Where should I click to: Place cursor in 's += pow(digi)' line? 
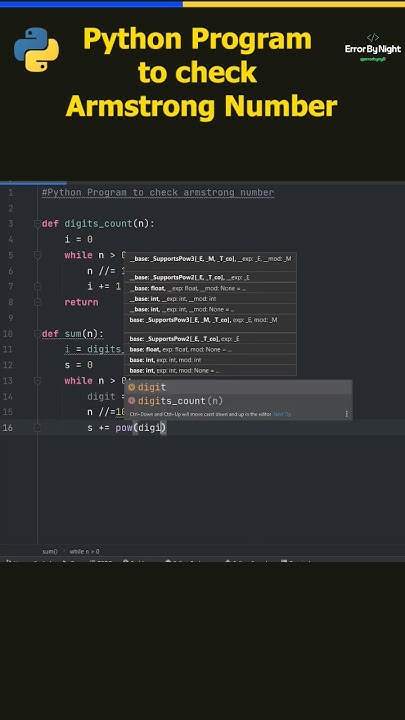click(127, 428)
